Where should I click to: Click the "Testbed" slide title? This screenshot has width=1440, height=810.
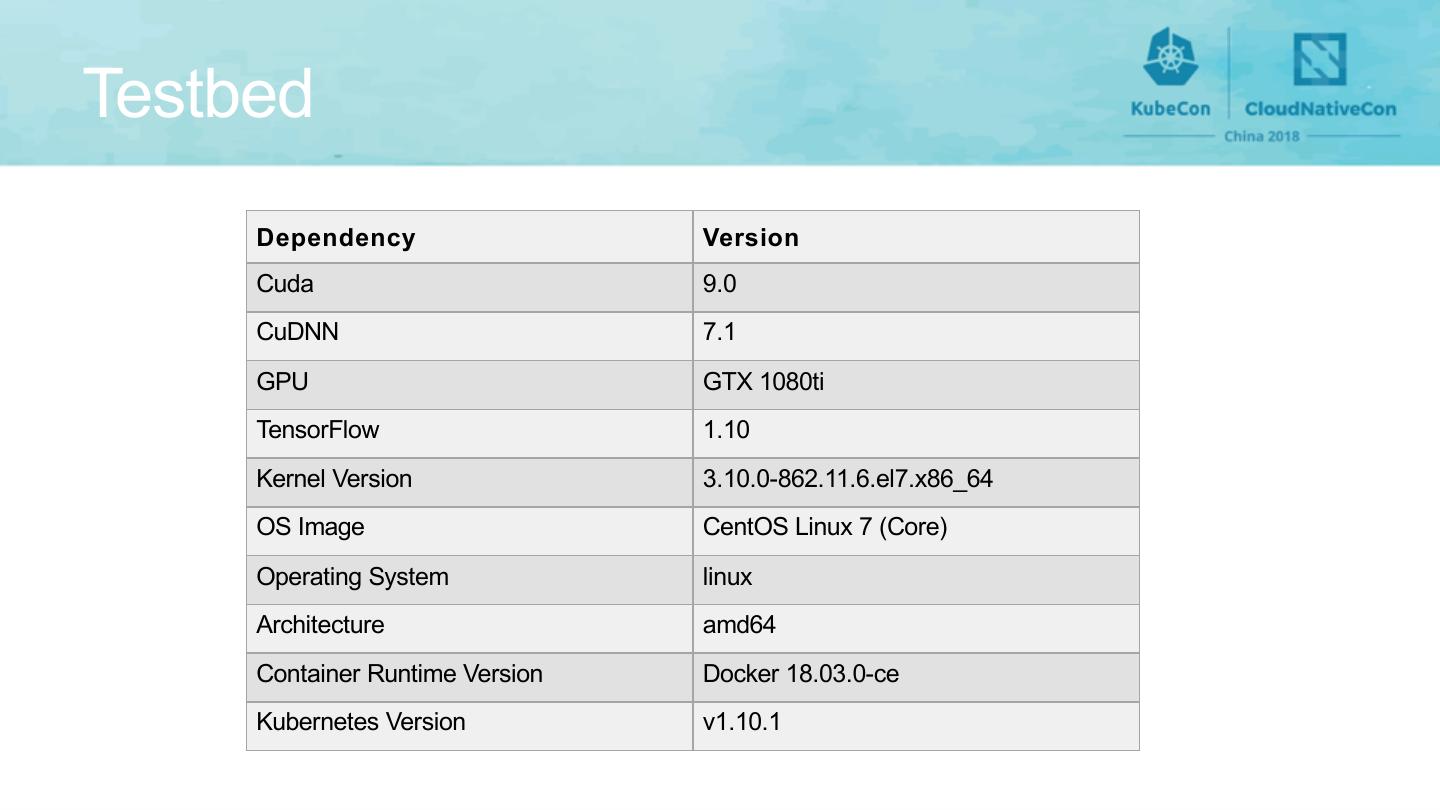198,93
